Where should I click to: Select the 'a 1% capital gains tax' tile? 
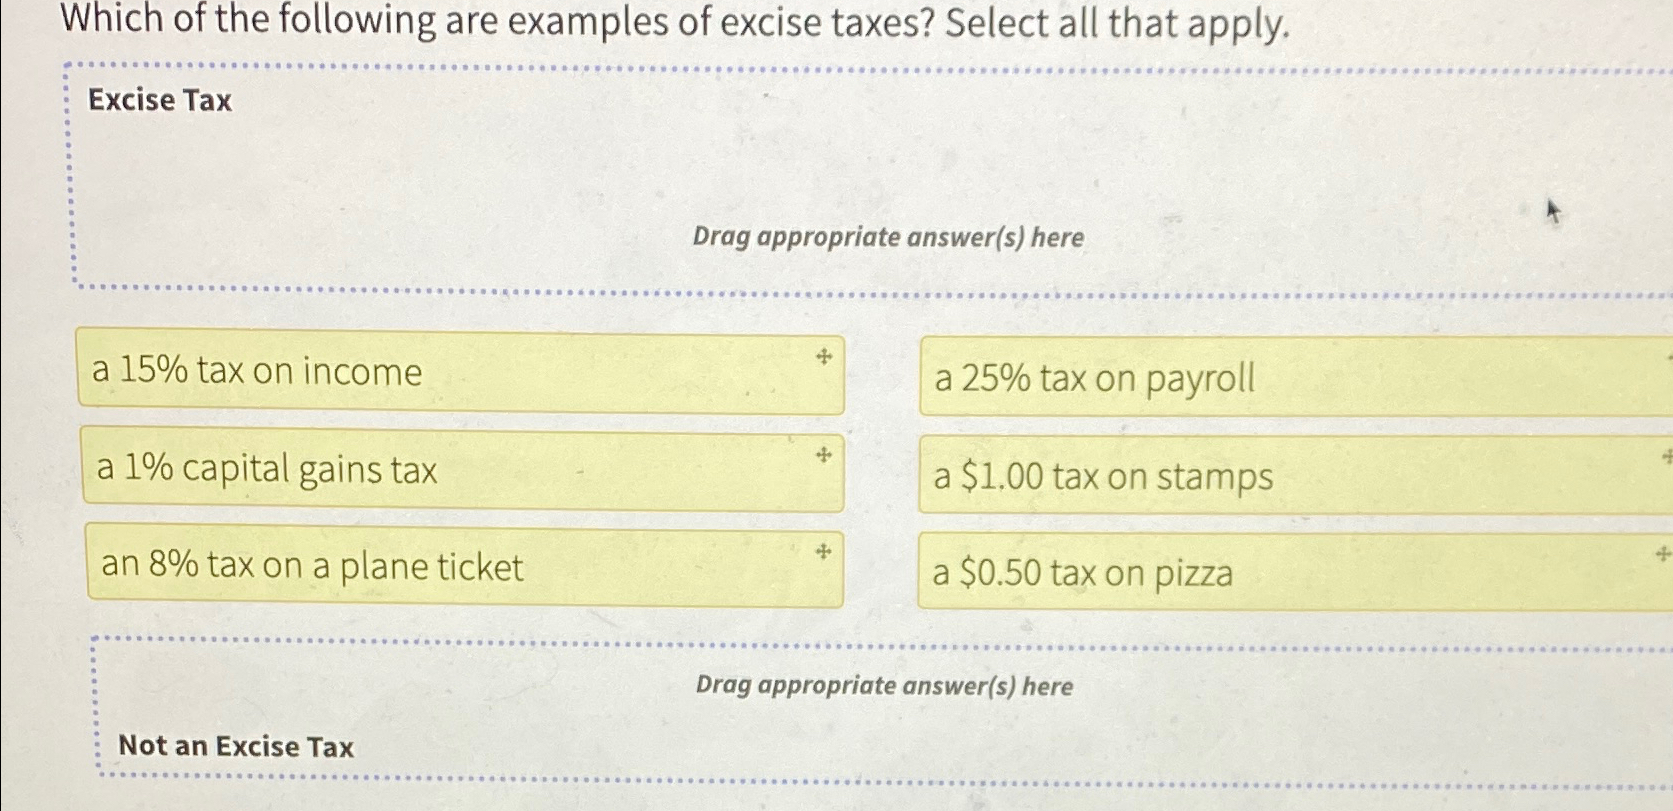[400, 470]
